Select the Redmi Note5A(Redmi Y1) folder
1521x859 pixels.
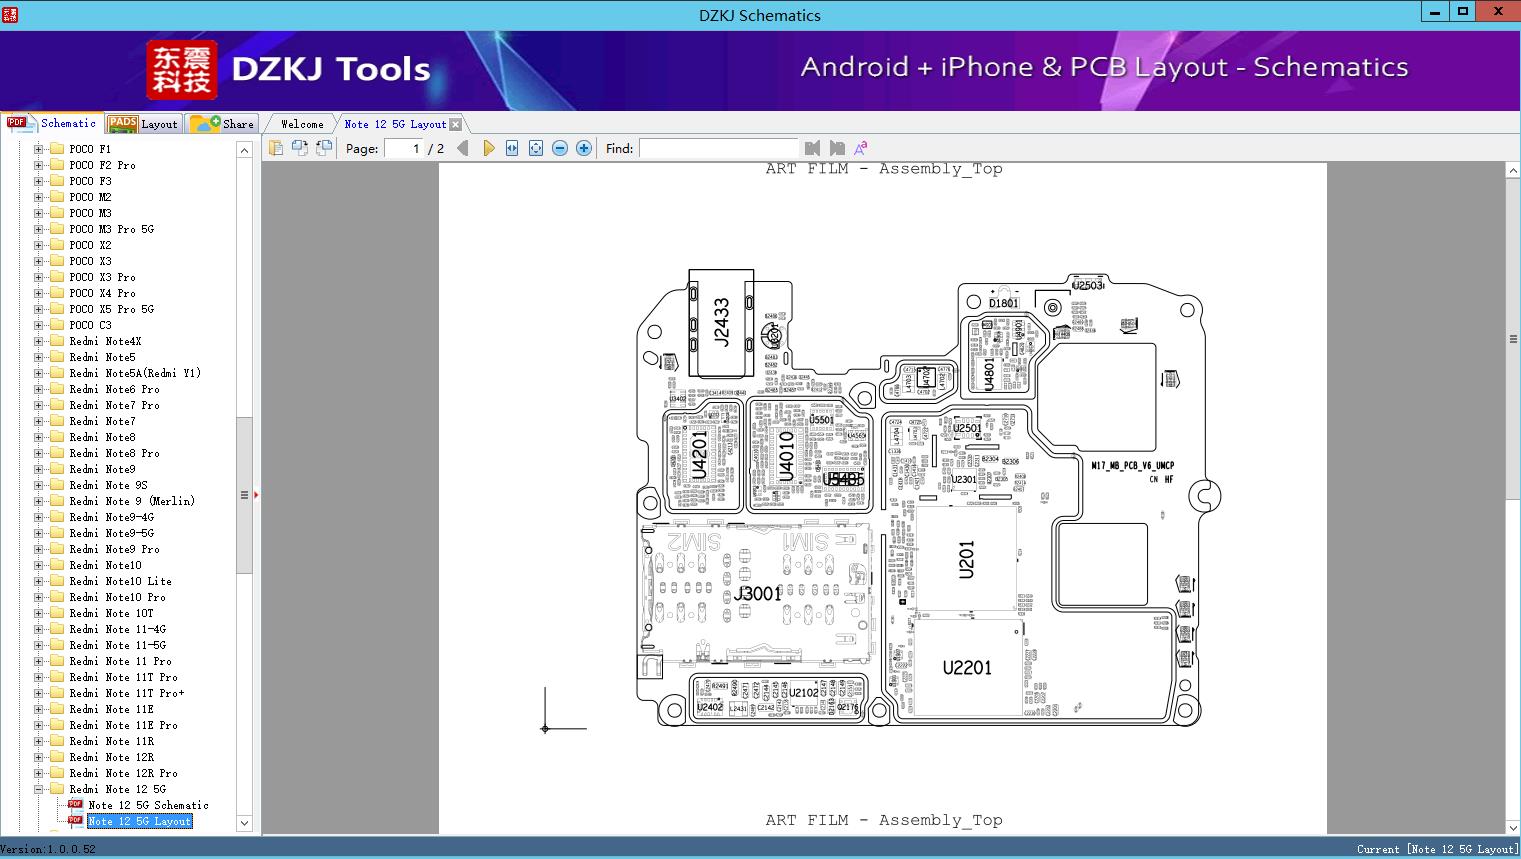[x=135, y=373]
